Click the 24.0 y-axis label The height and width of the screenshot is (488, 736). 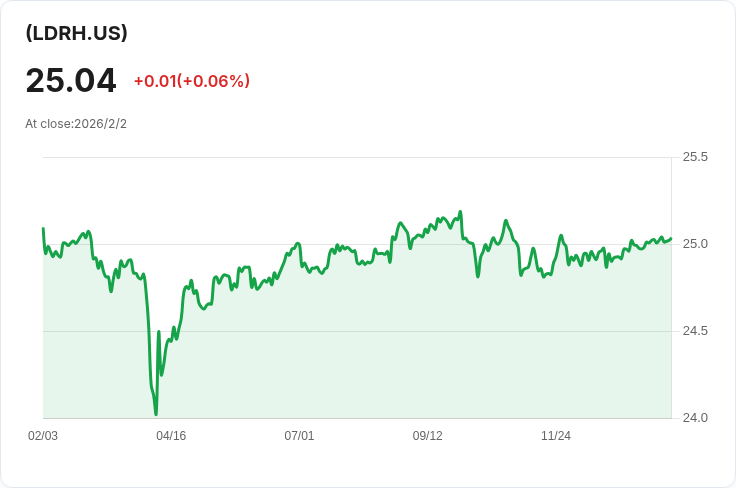pos(695,417)
